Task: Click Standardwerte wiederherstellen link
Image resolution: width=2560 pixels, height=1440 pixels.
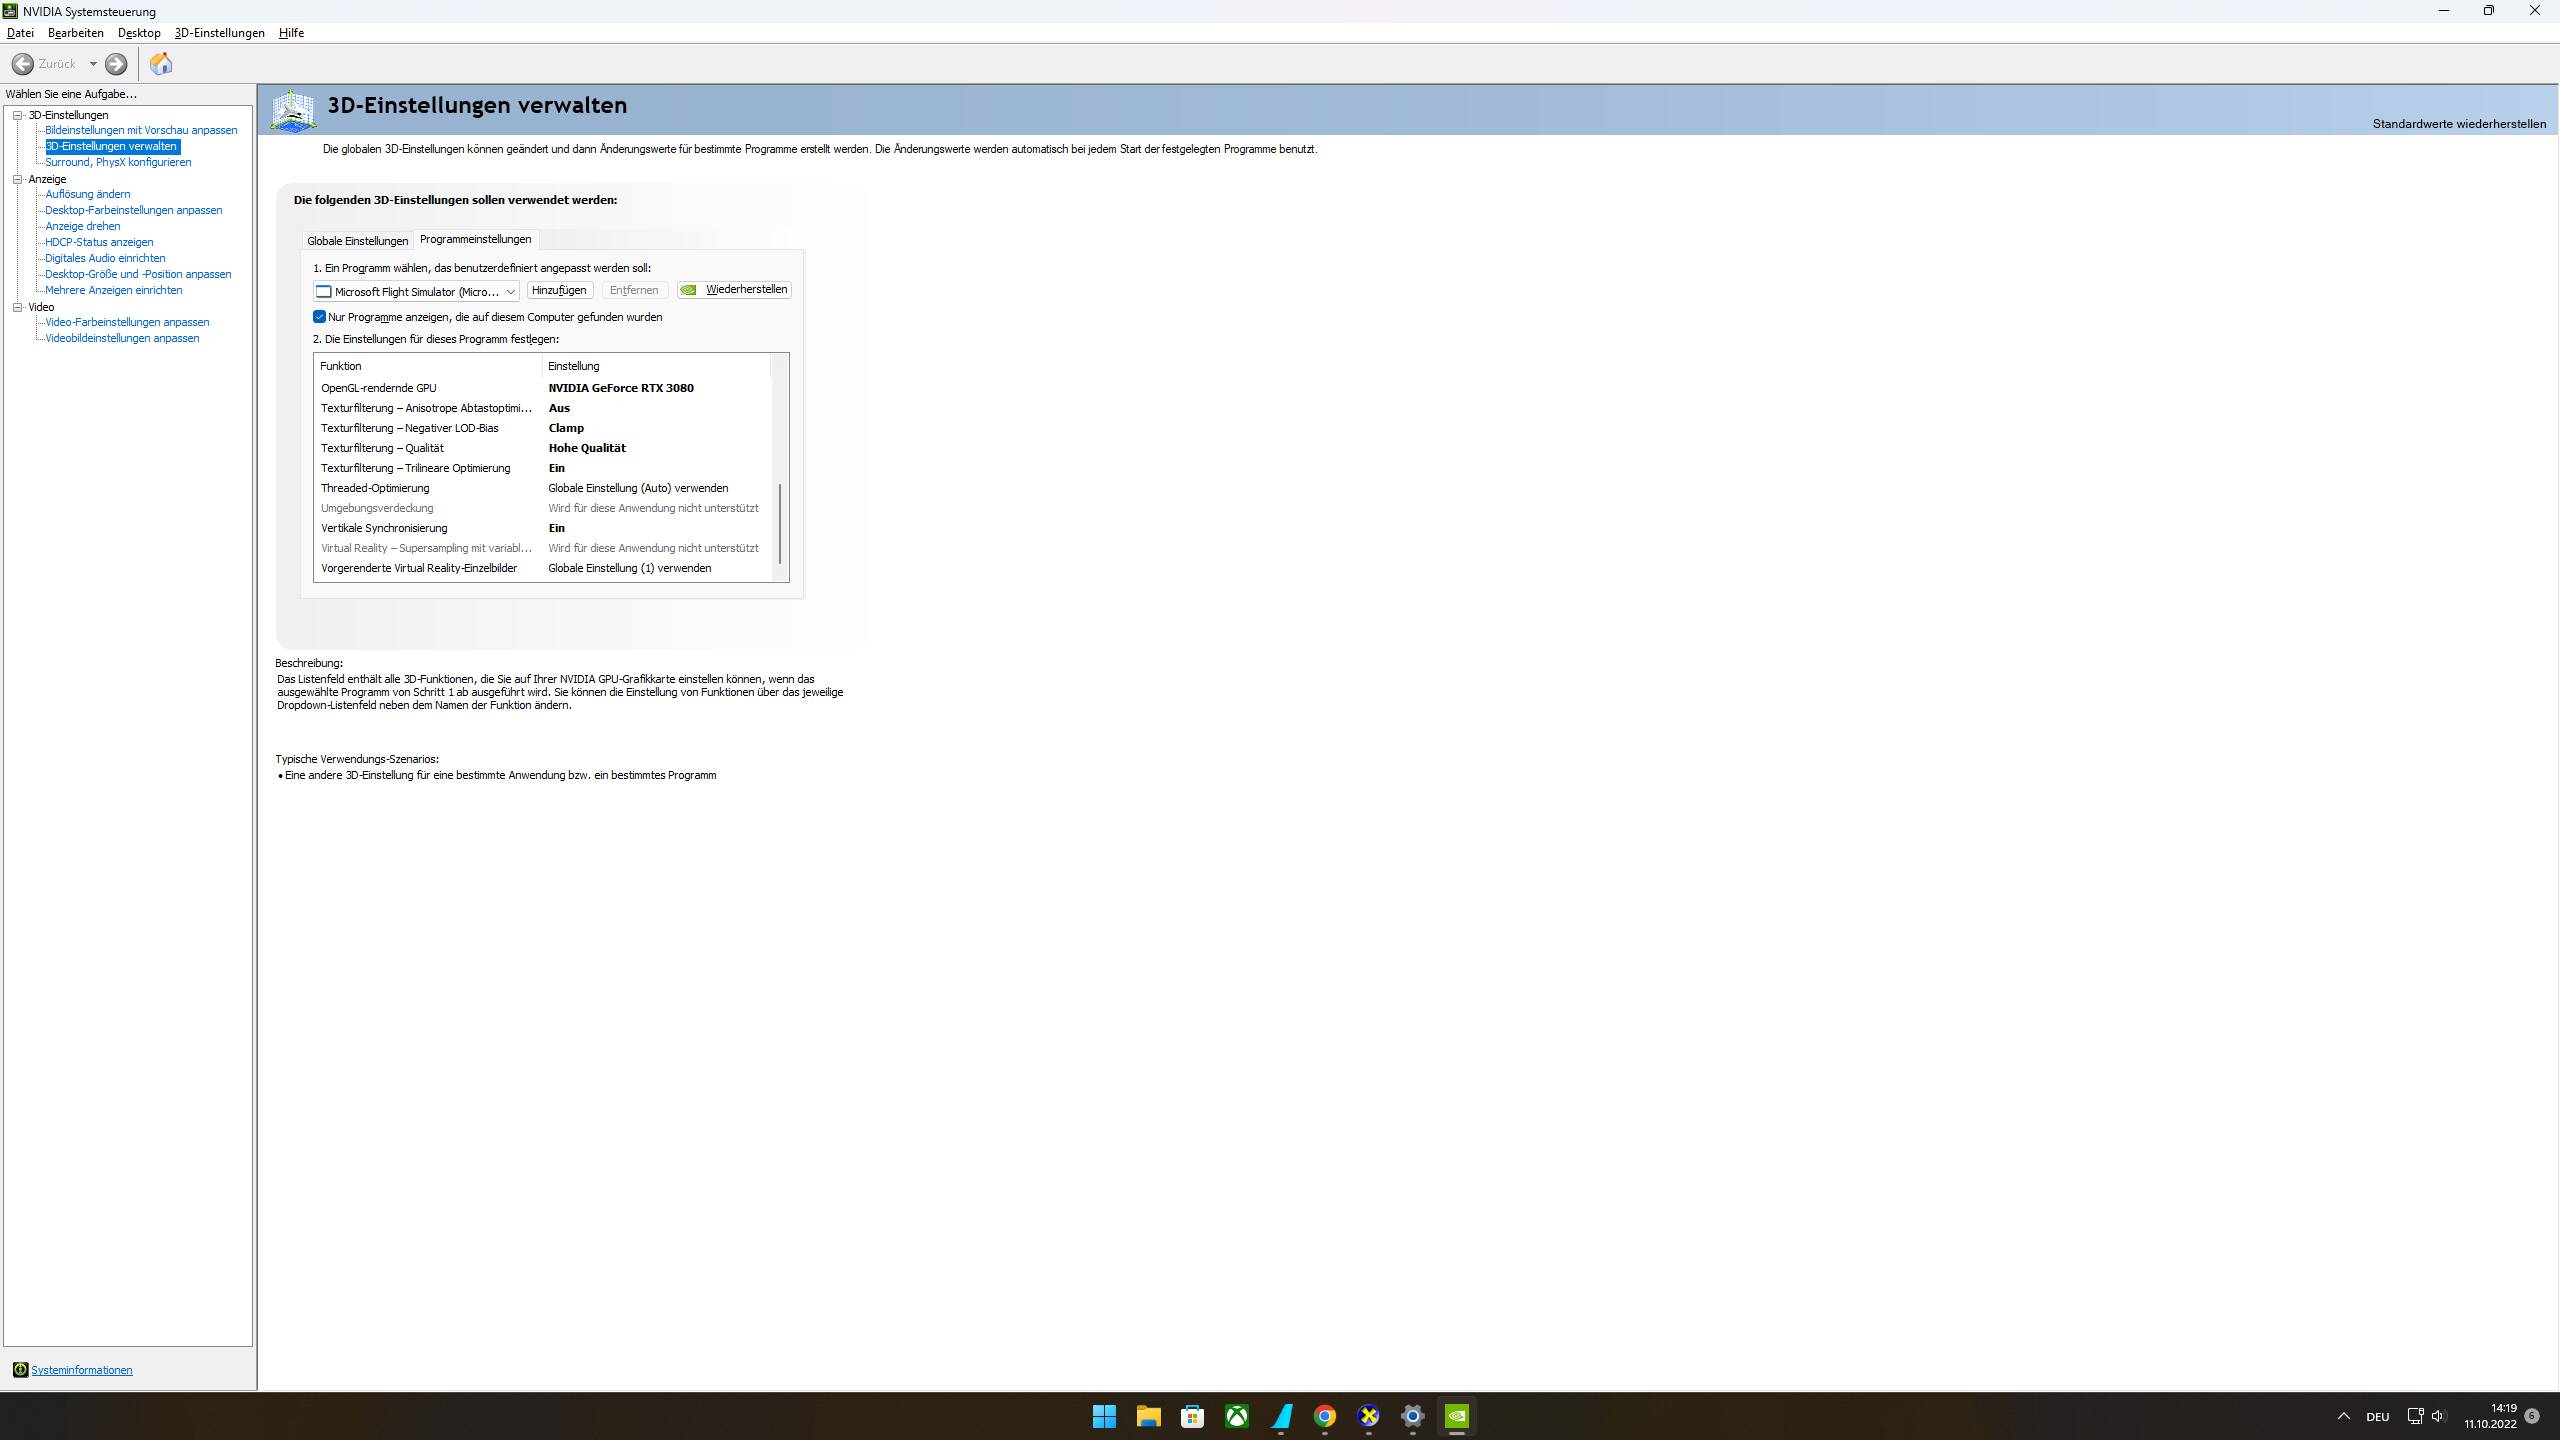Action: [2458, 124]
